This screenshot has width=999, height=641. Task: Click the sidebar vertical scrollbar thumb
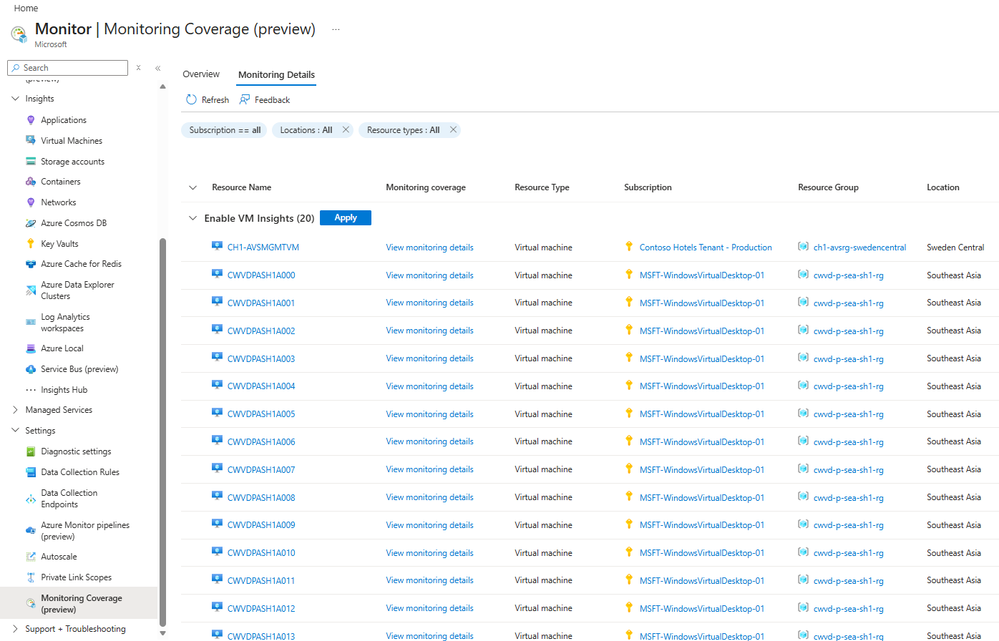pyautogui.click(x=162, y=432)
